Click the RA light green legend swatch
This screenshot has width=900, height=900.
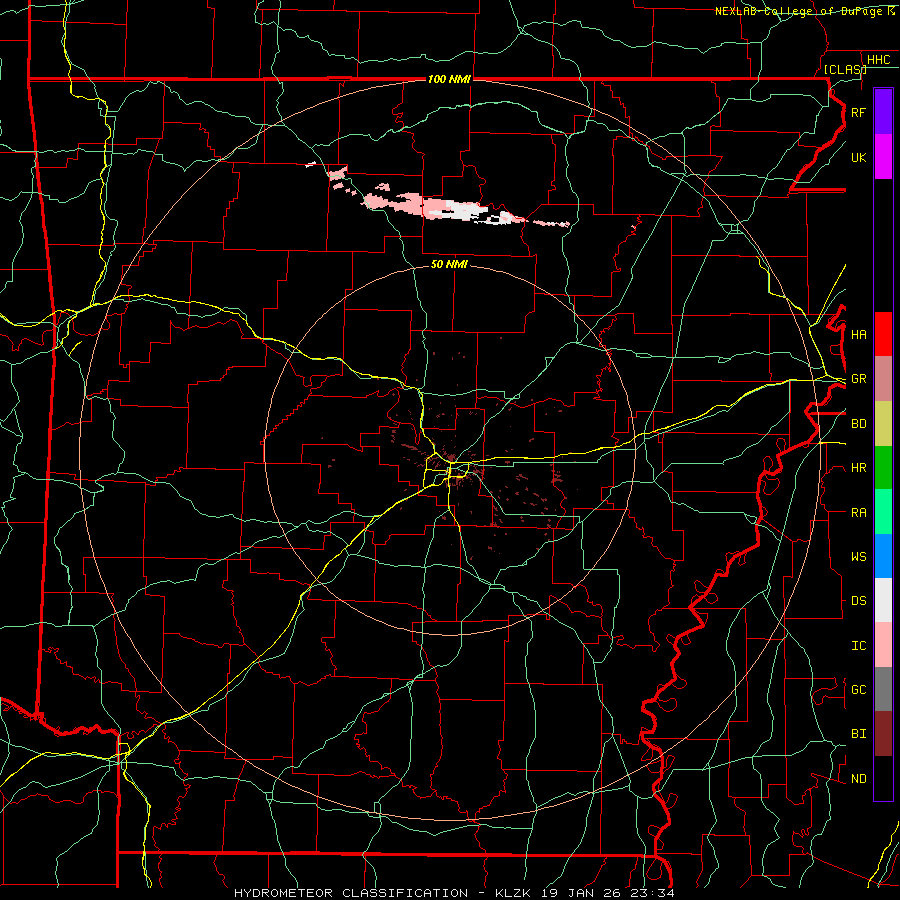[883, 512]
